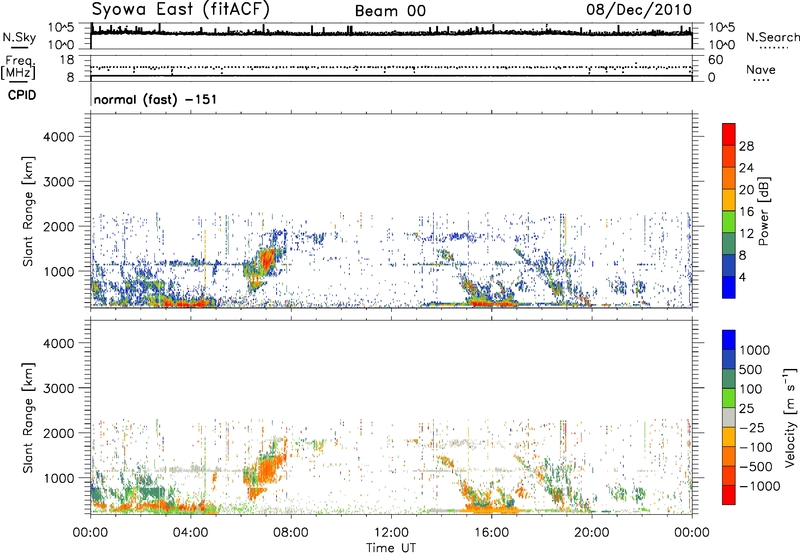This screenshot has height=554, width=800.
Task: Click 'Slant Range [km]' label of power panel
Action: [28, 211]
